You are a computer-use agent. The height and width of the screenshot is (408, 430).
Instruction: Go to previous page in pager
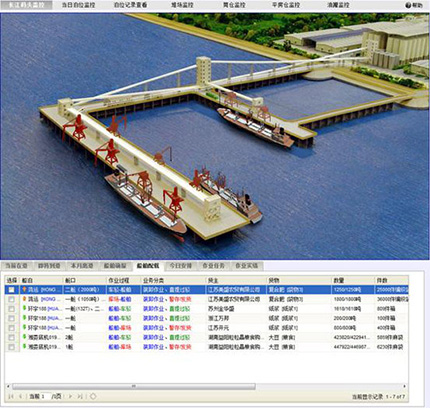(21, 396)
